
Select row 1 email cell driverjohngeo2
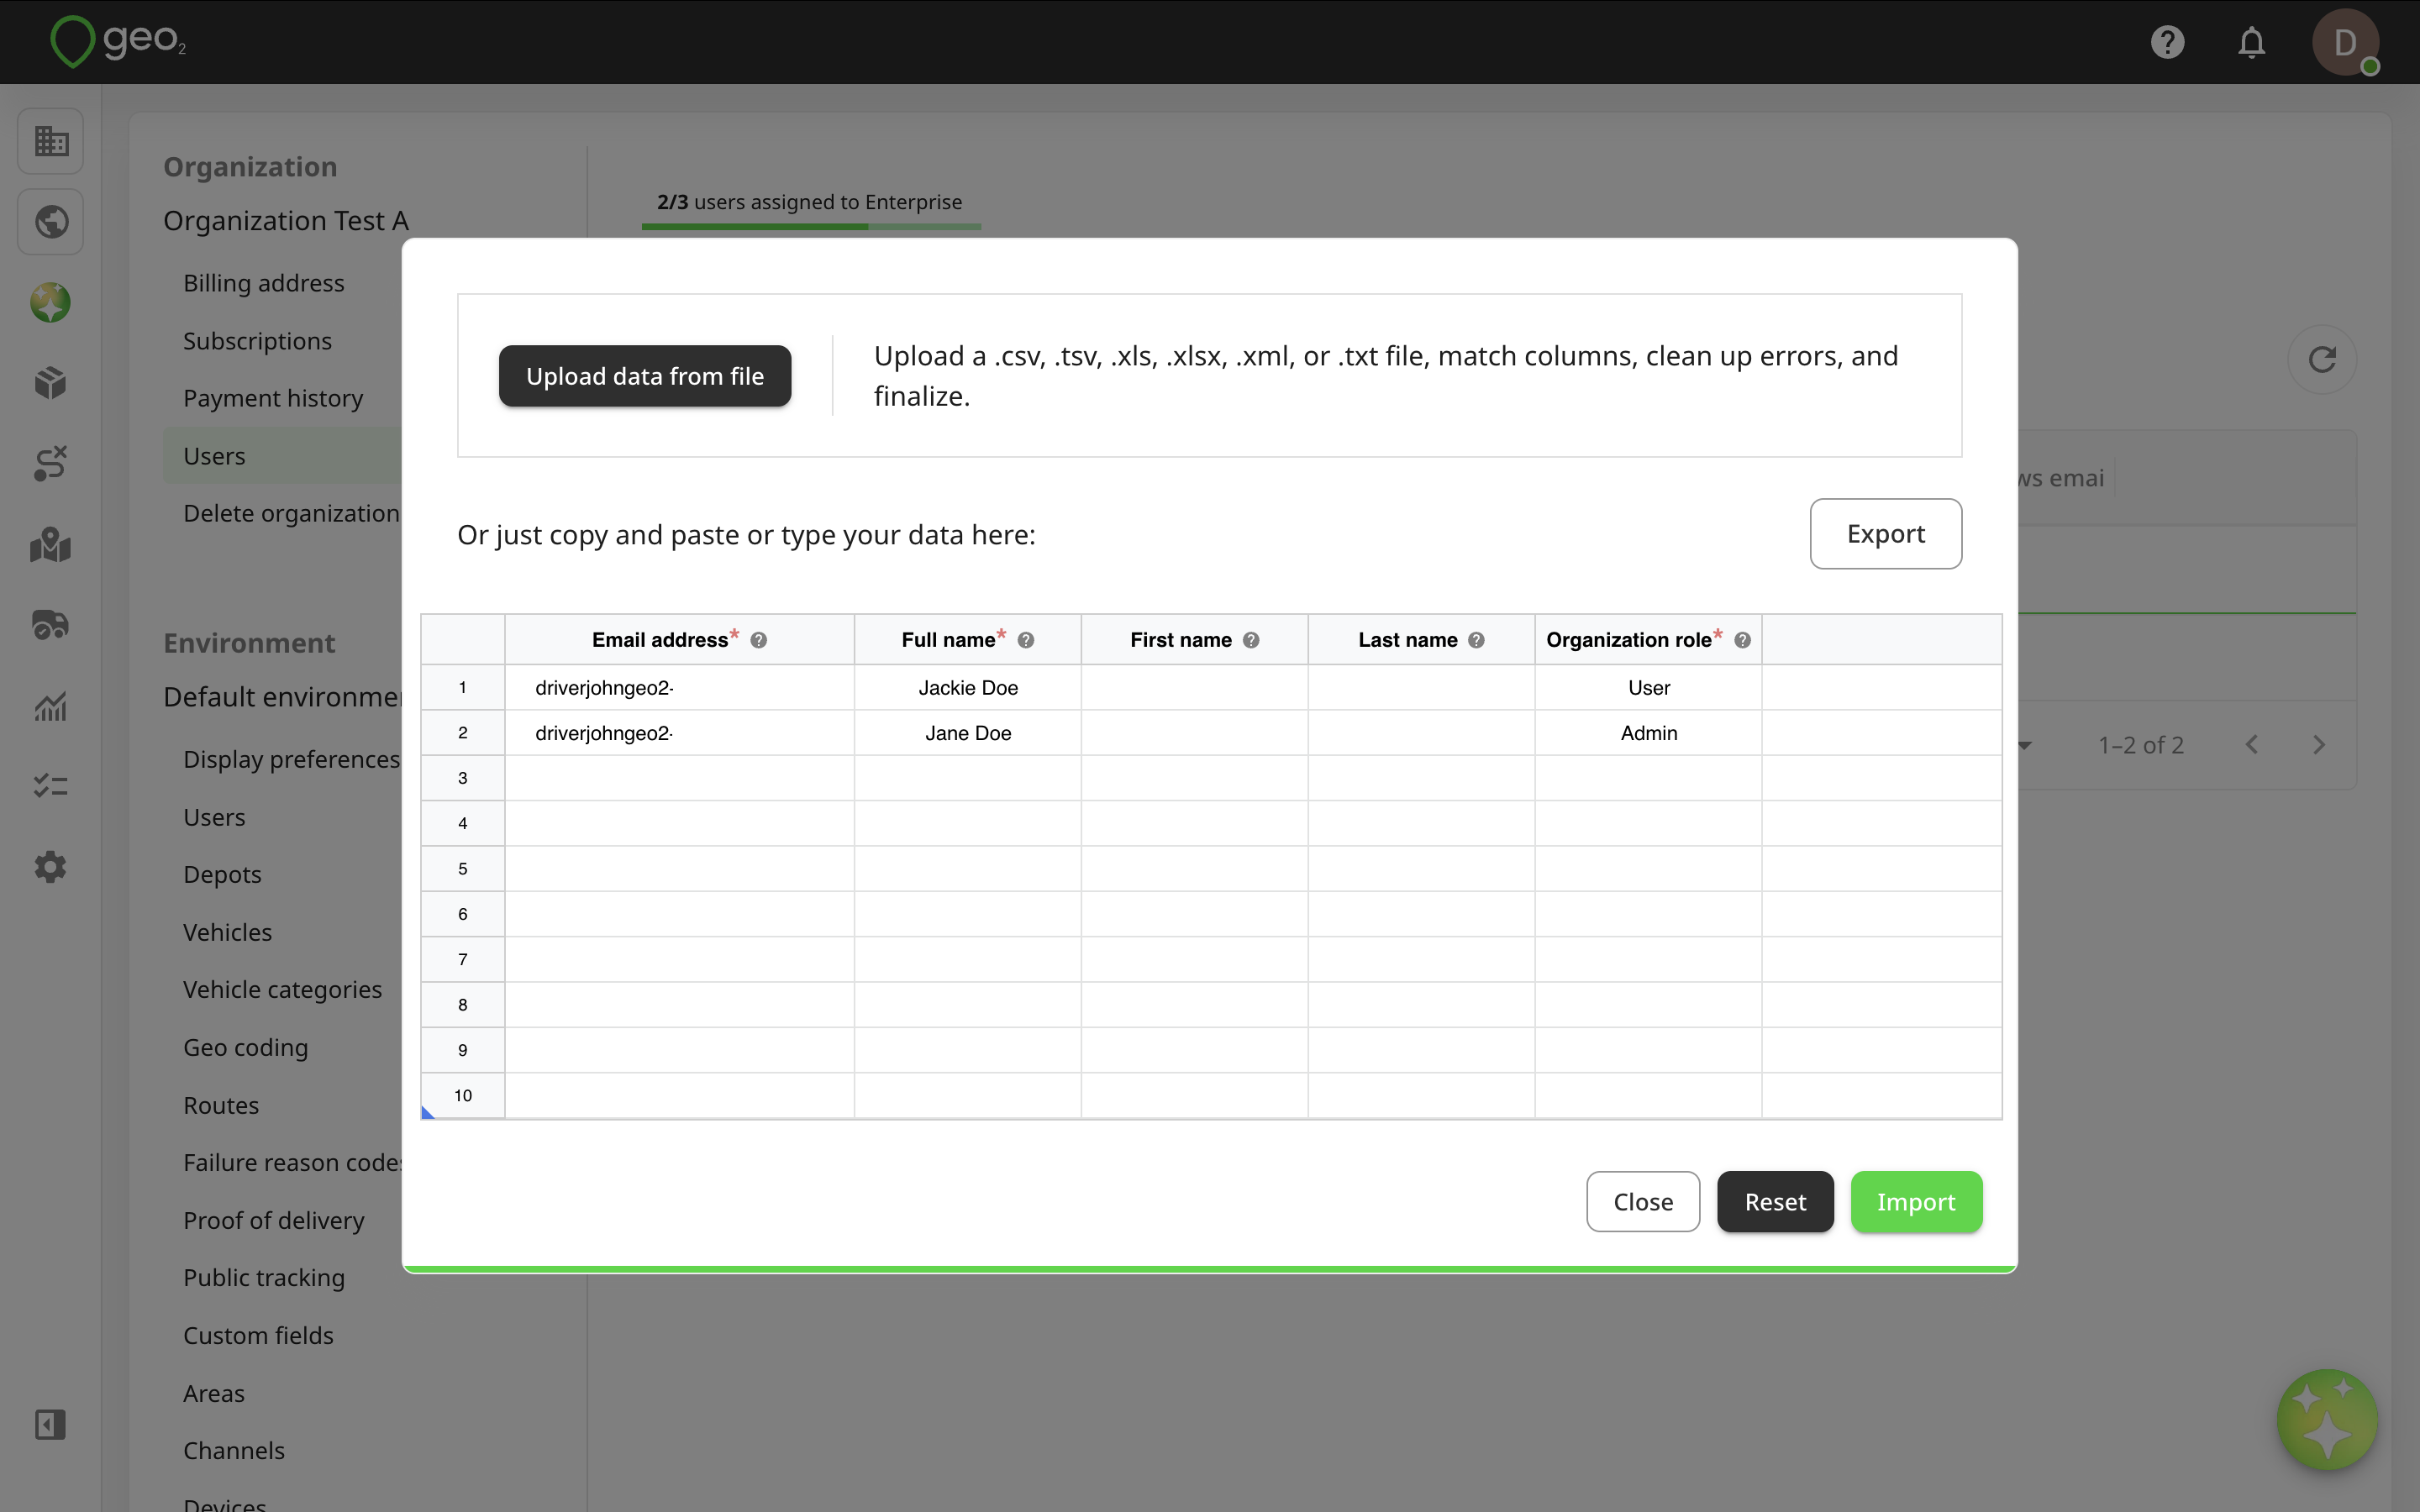(680, 688)
